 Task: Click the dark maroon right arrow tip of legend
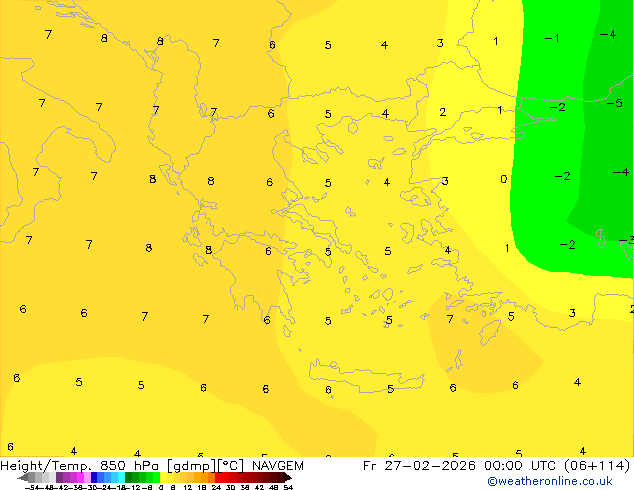pyautogui.click(x=288, y=477)
